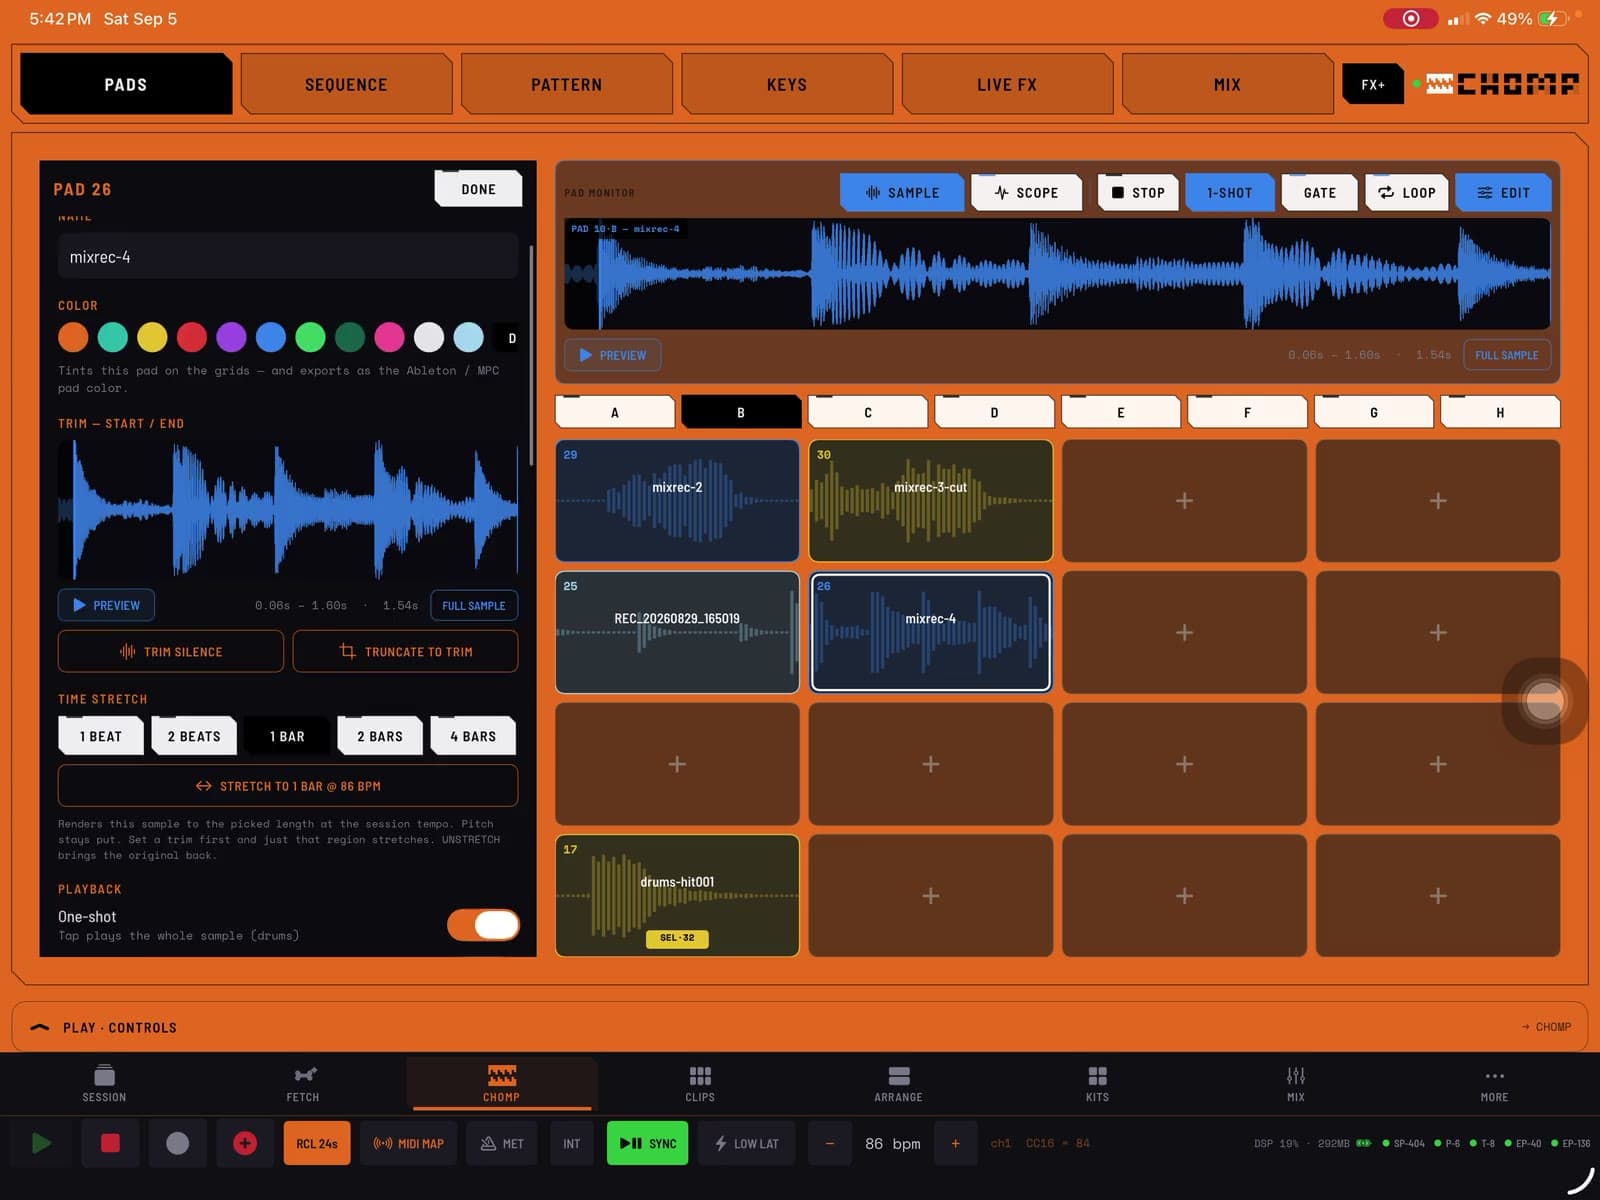The width and height of the screenshot is (1600, 1200).
Task: Toggle LOW LAT mode
Action: (x=746, y=1143)
